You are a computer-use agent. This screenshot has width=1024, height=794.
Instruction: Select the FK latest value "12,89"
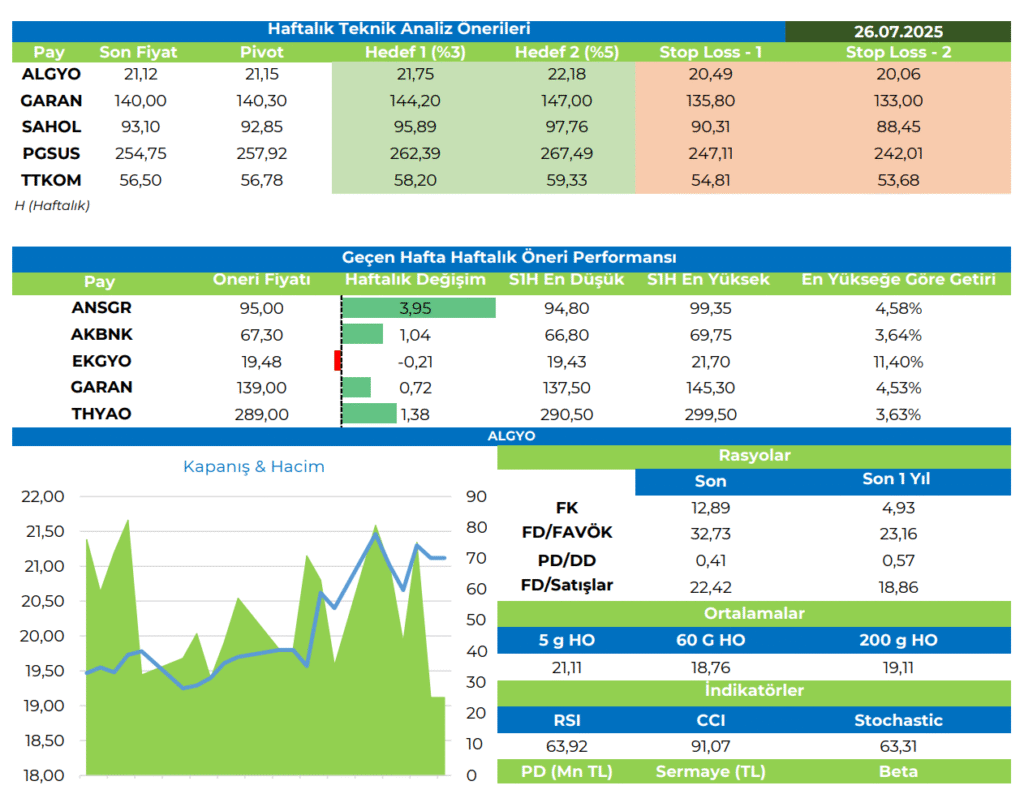(x=711, y=508)
